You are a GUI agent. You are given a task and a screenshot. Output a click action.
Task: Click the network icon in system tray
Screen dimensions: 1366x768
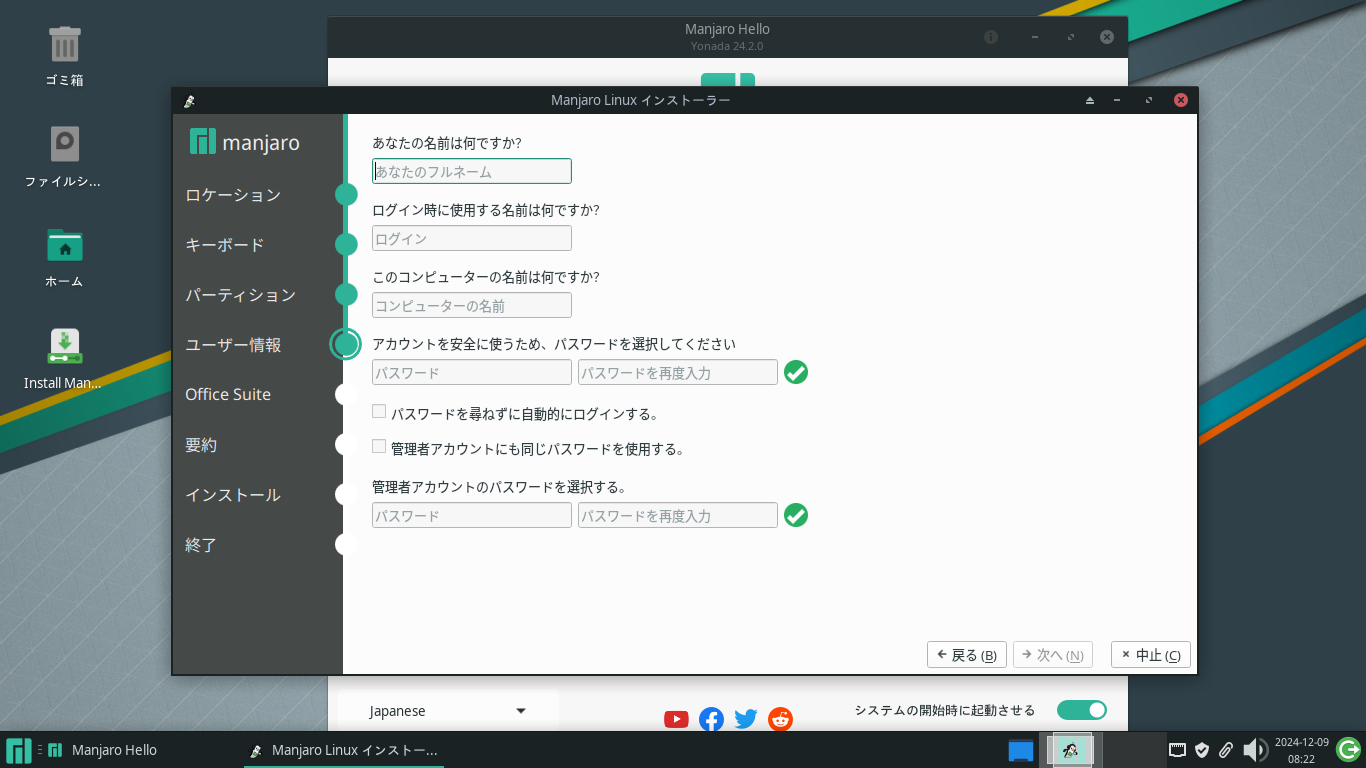point(1178,750)
